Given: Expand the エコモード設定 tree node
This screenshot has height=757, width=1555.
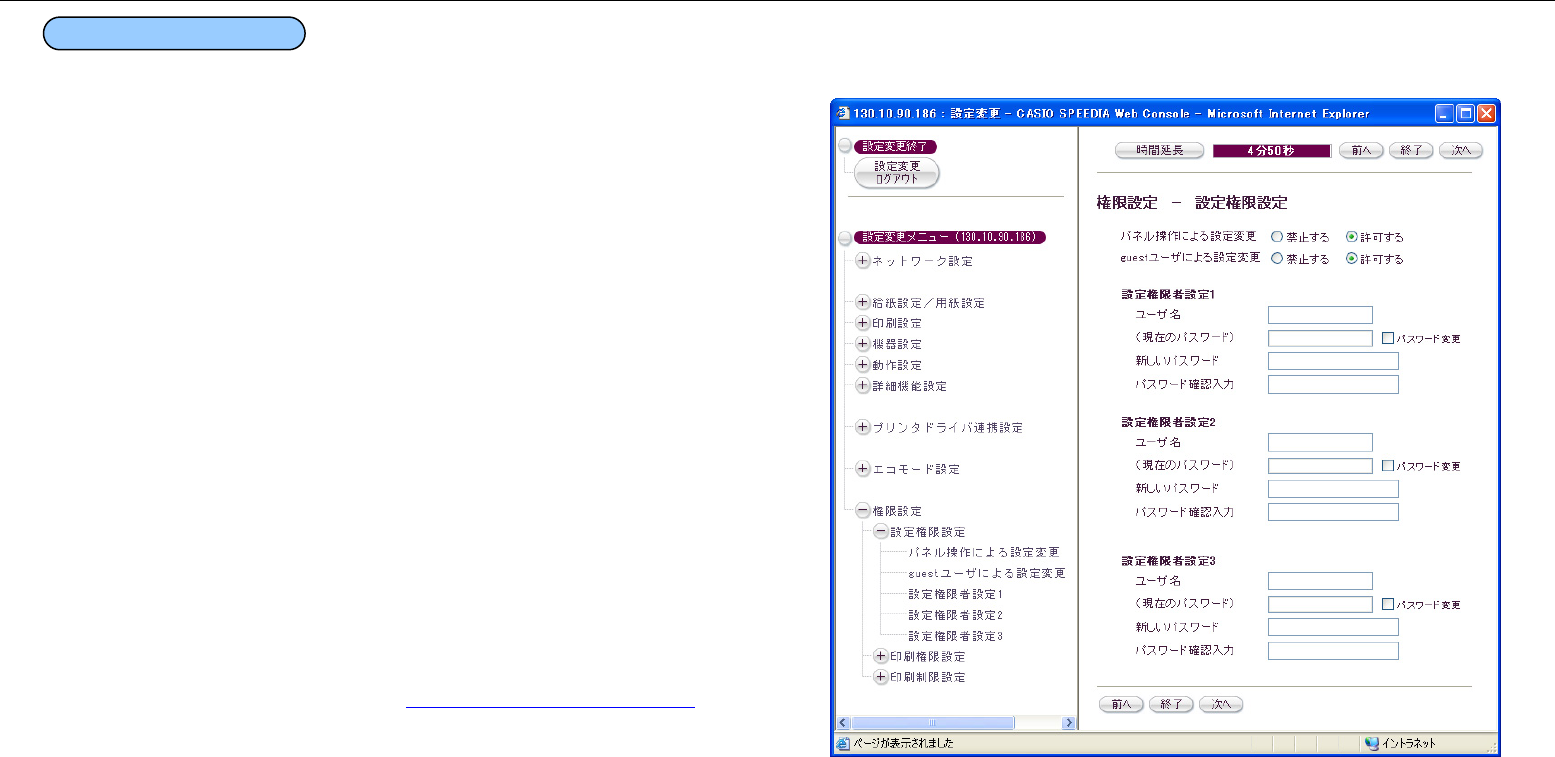Looking at the screenshot, I should pyautogui.click(x=863, y=468).
